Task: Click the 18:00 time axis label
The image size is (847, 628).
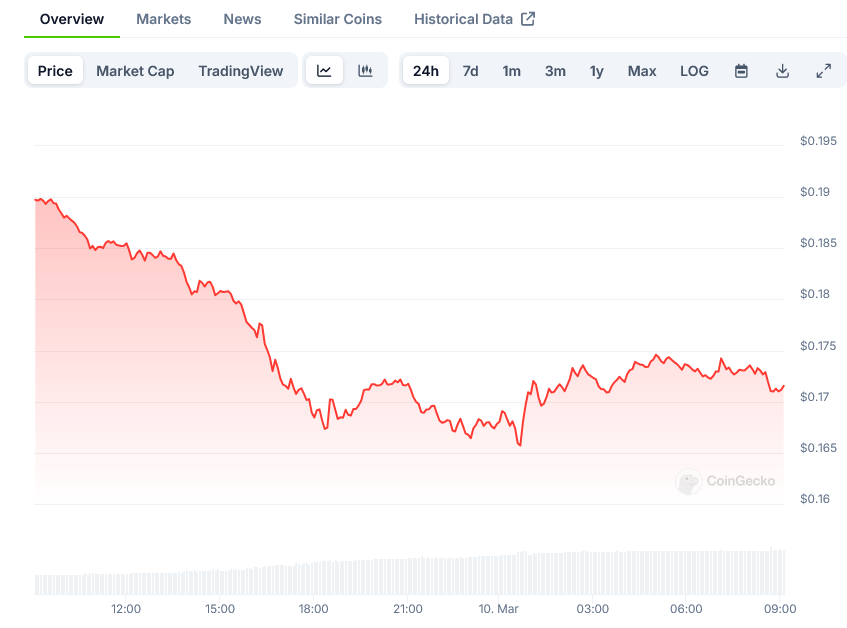Action: pos(313,609)
